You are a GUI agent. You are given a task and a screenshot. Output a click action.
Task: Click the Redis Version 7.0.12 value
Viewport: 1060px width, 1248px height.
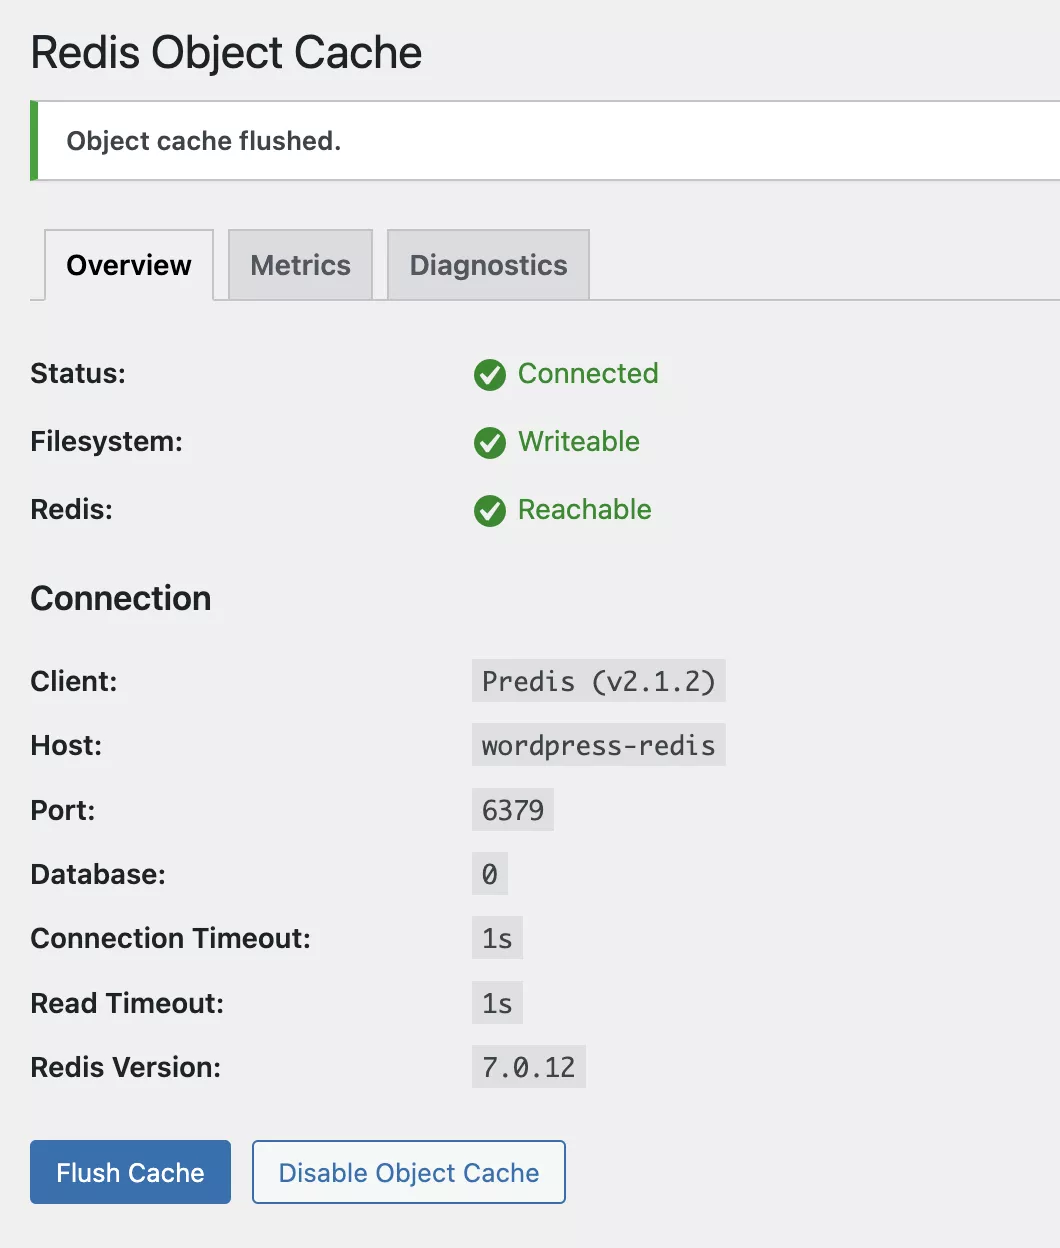point(528,1067)
